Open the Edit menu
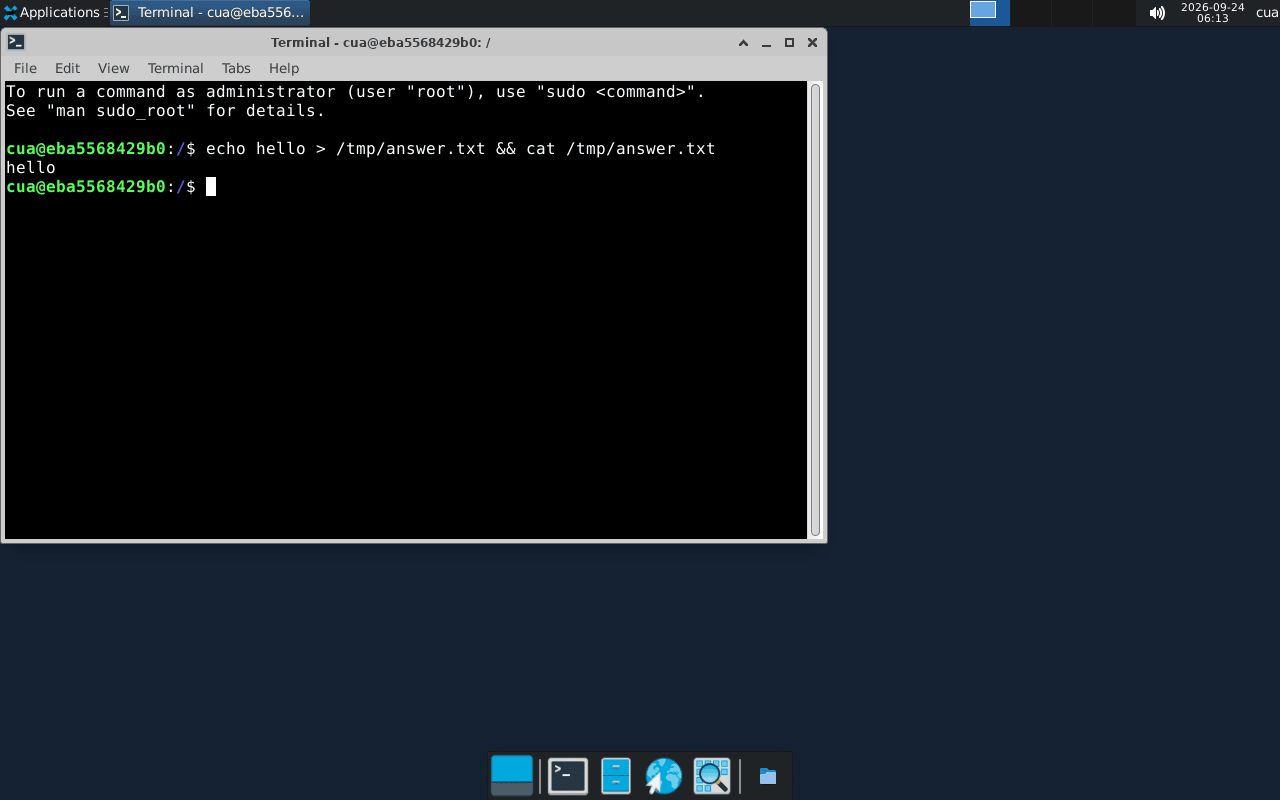Screen dimensions: 1280x800 67,68
